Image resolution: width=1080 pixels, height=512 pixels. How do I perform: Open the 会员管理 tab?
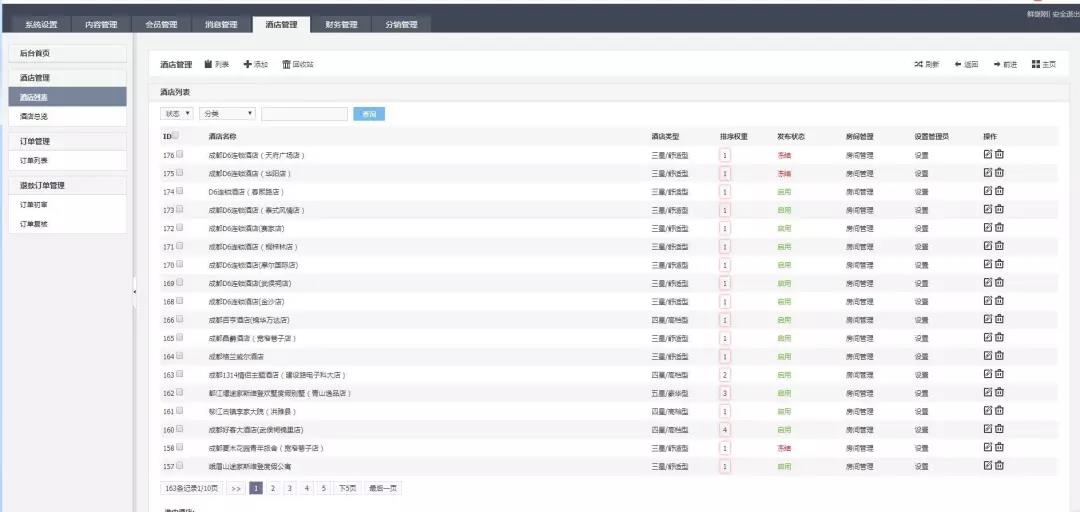(x=161, y=24)
